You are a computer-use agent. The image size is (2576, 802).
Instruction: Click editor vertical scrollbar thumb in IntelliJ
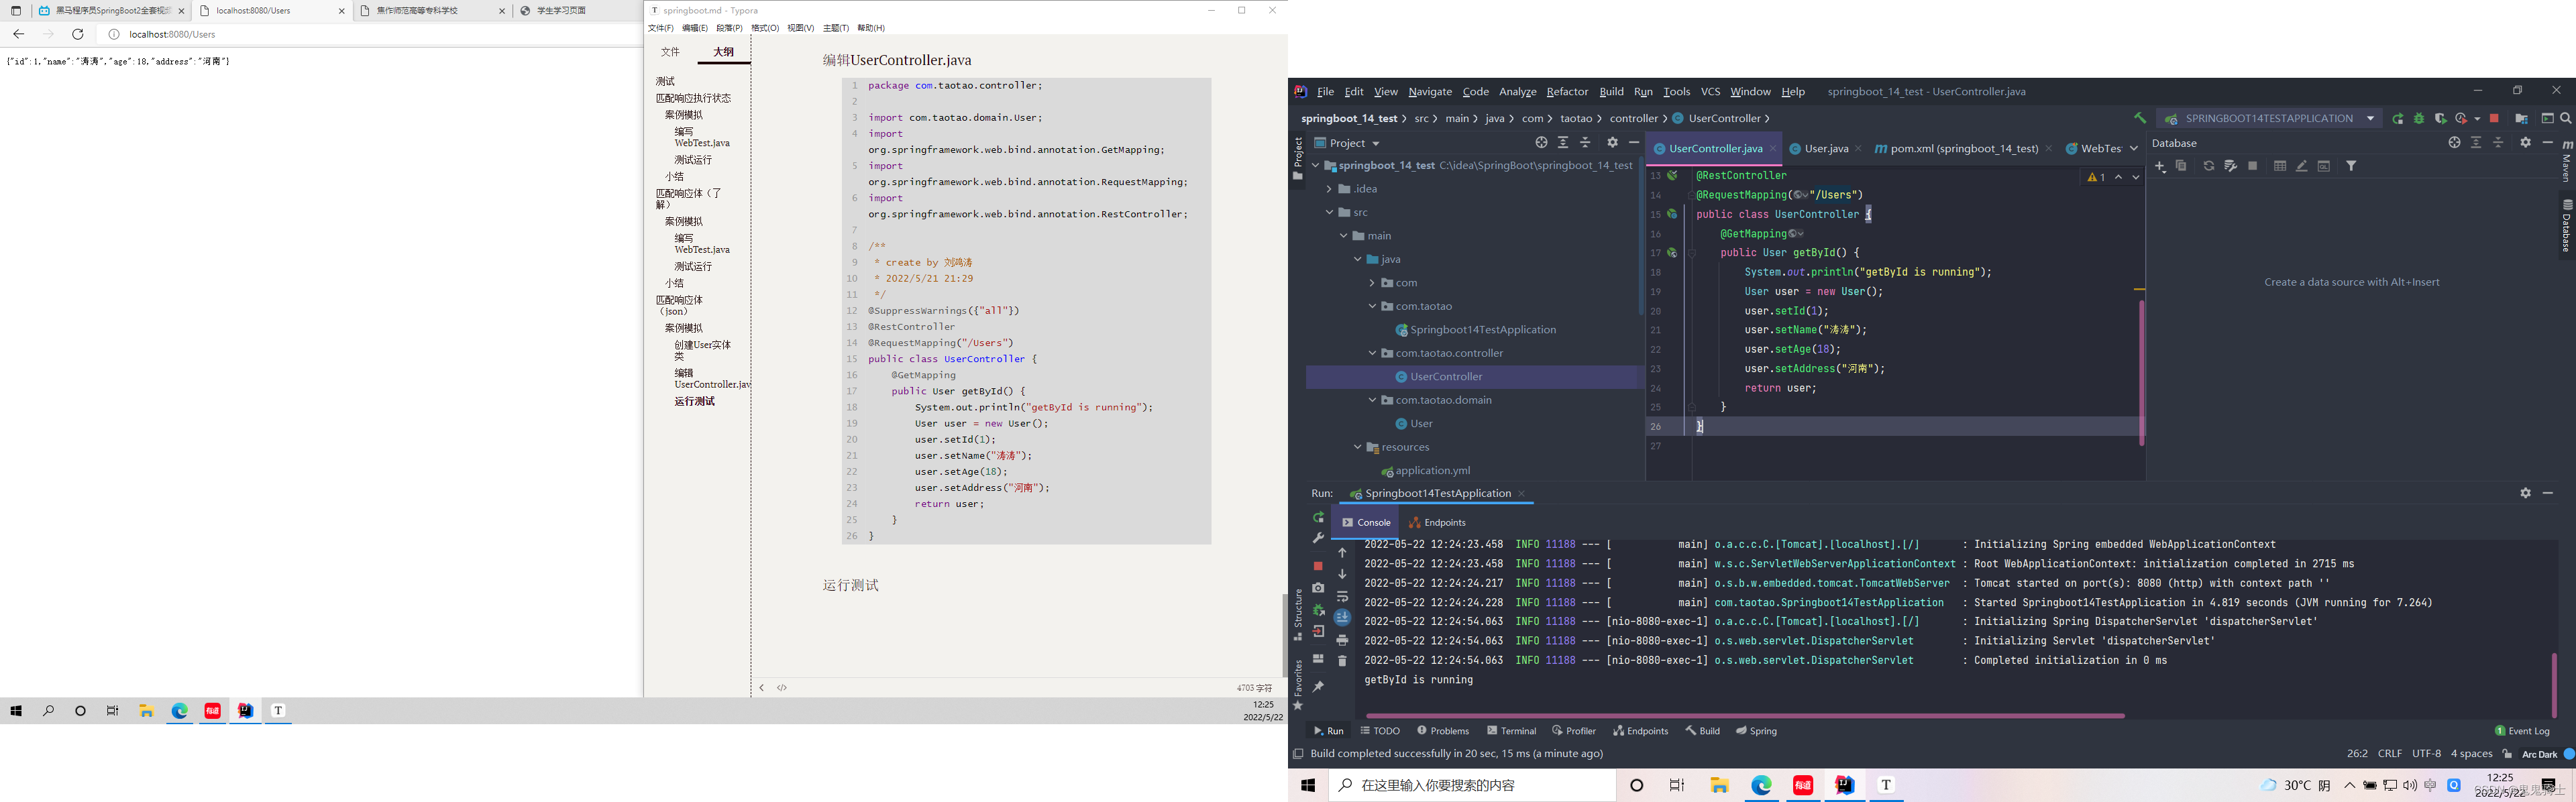(x=2141, y=372)
